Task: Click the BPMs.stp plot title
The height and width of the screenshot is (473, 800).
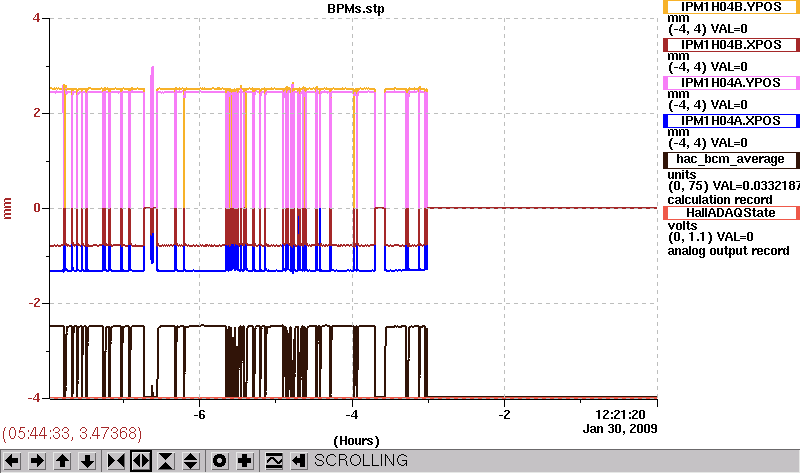Action: (x=356, y=9)
